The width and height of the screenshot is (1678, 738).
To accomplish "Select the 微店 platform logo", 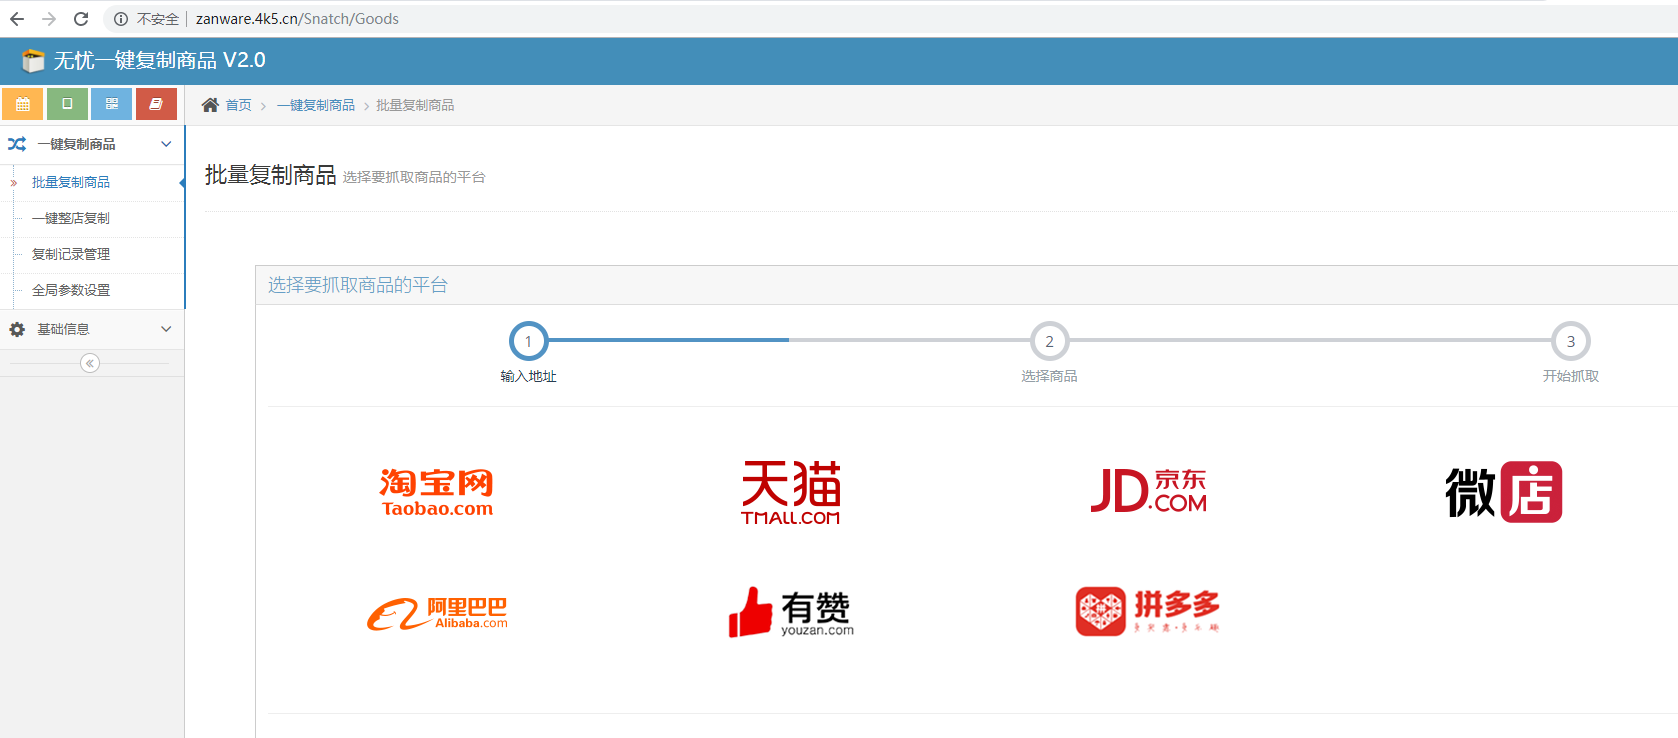I will [x=1503, y=491].
